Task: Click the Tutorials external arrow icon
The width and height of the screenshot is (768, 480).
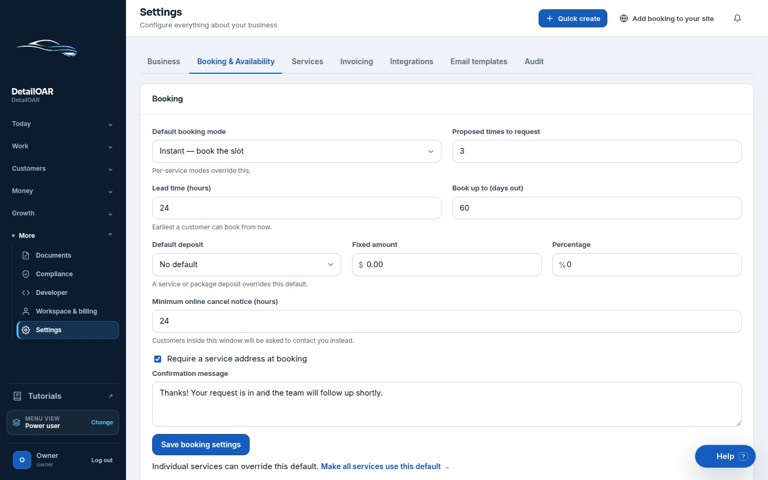Action: (110, 396)
